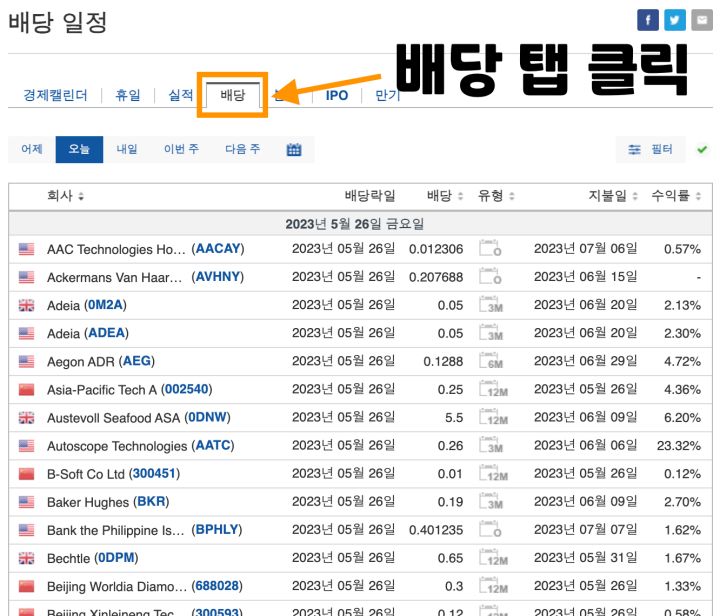
Task: Click 3M type icon in Baker Hughes row
Action: [x=491, y=501]
